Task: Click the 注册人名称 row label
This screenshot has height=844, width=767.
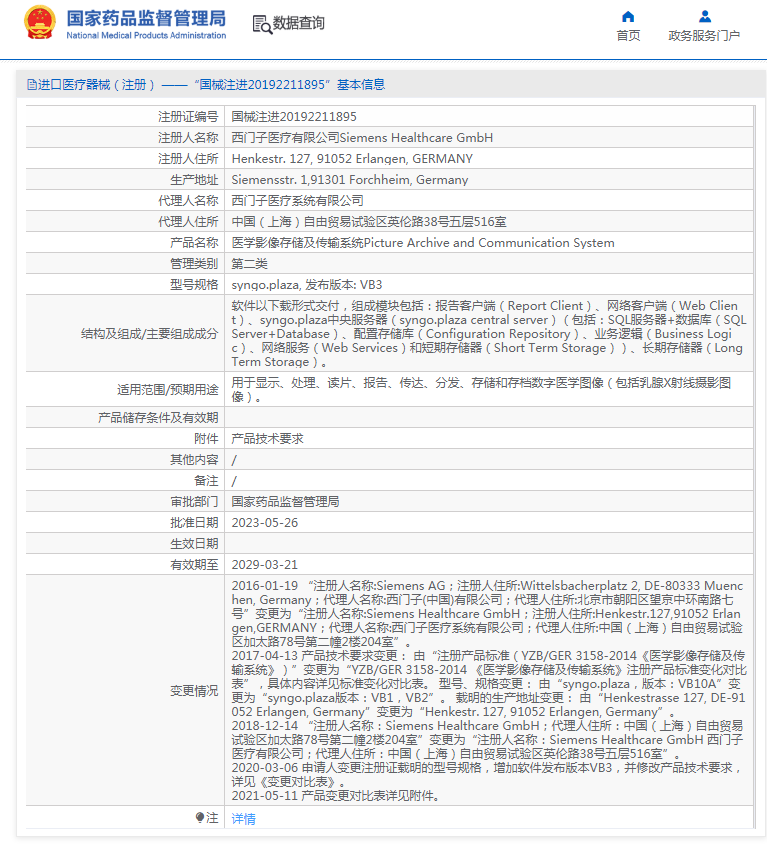Action: coord(188,138)
